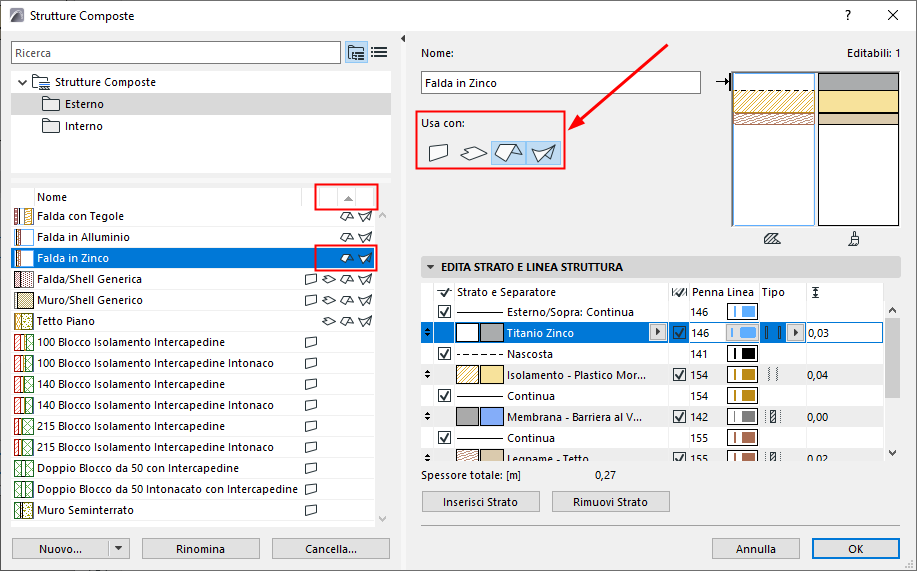Click the Falda in Alluminio composite icon

point(23,238)
